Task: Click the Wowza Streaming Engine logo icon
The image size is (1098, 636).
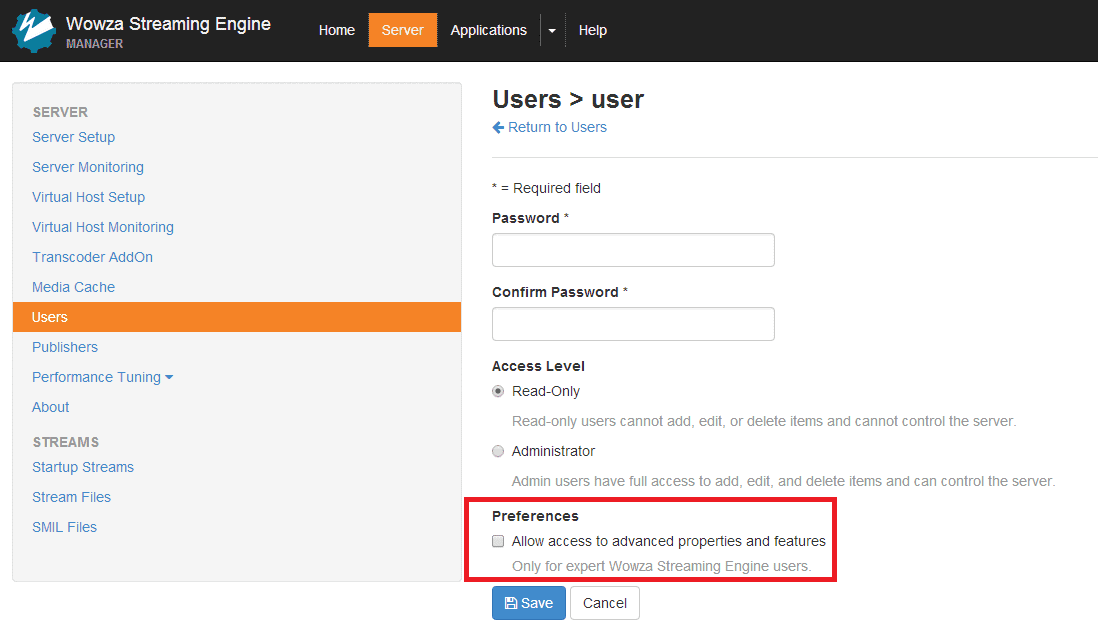Action: [34, 31]
